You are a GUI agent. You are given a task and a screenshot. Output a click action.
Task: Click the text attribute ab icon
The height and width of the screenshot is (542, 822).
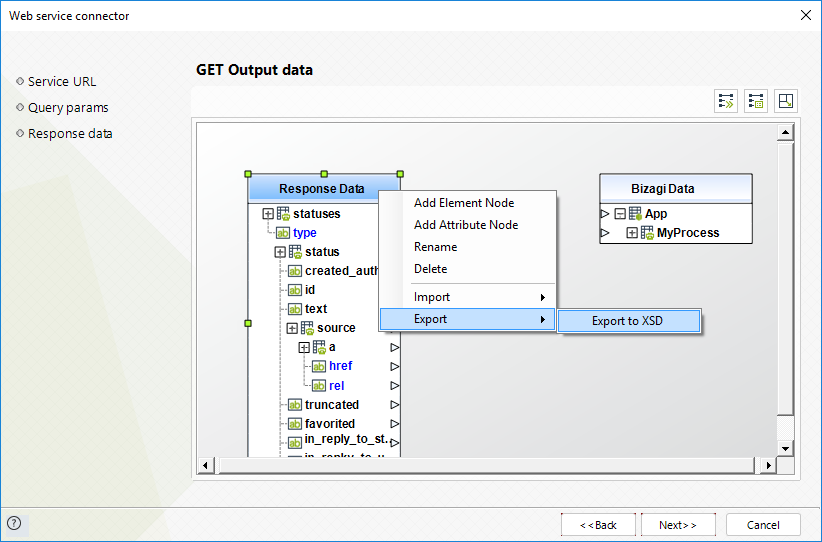(x=295, y=309)
